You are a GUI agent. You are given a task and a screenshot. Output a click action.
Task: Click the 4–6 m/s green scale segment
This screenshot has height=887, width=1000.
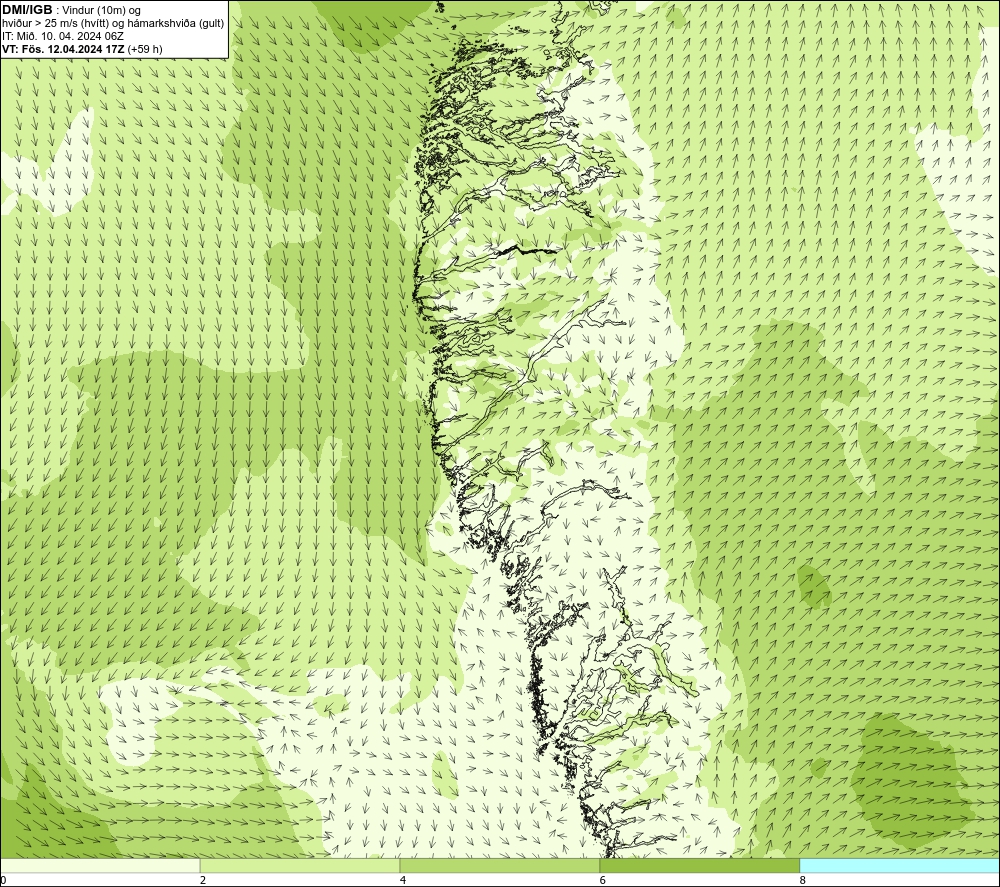click(x=499, y=865)
